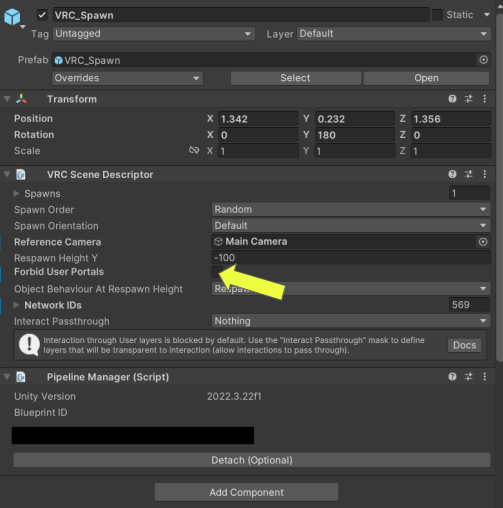Open Transform help reference icon
This screenshot has width=503, height=508.
(452, 99)
